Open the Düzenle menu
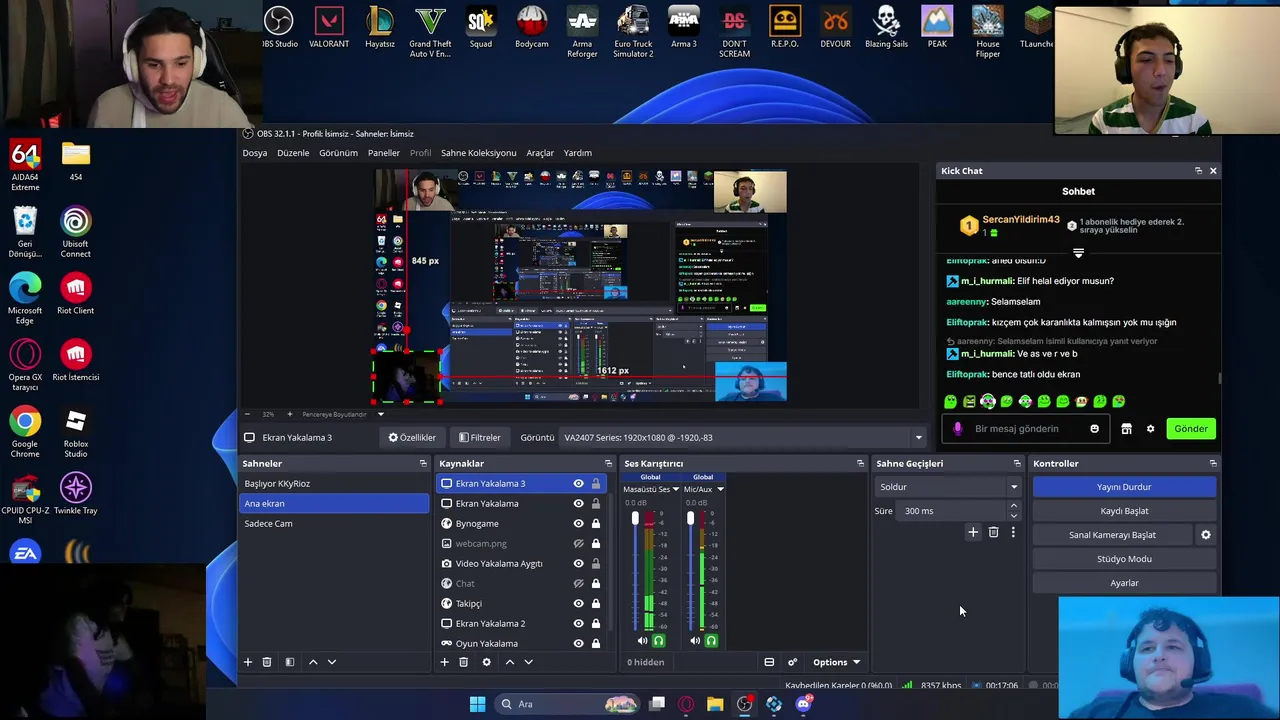The height and width of the screenshot is (720, 1280). pyautogui.click(x=293, y=153)
